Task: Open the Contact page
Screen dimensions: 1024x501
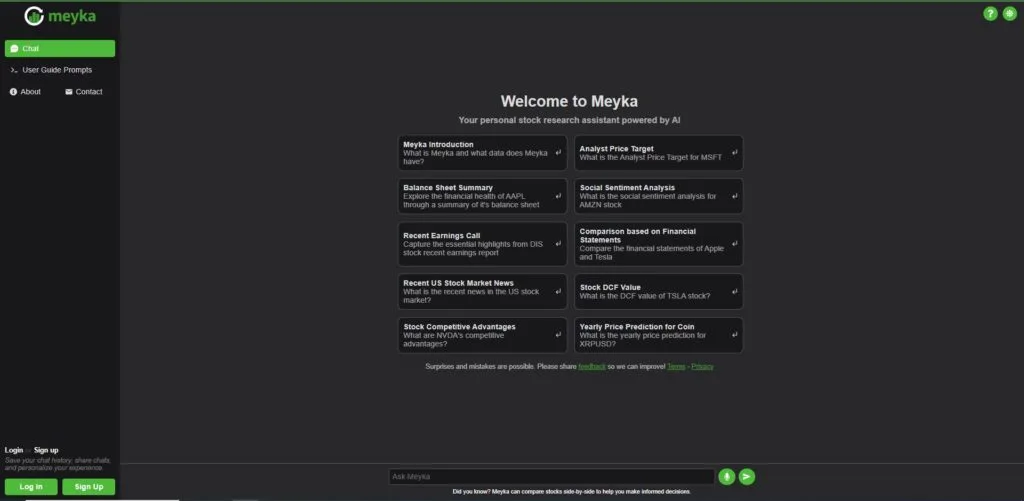Action: pos(84,92)
